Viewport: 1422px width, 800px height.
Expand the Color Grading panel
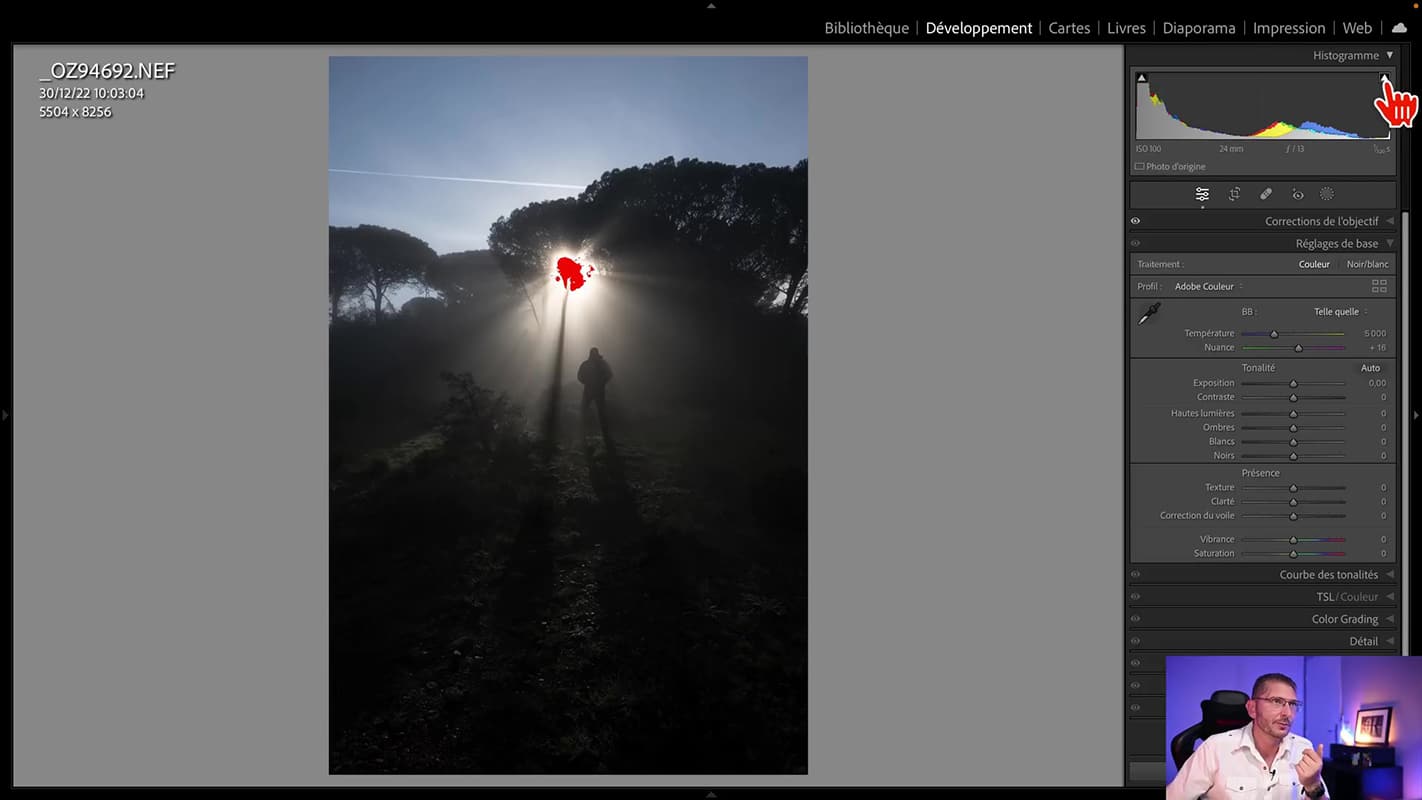tap(1389, 619)
